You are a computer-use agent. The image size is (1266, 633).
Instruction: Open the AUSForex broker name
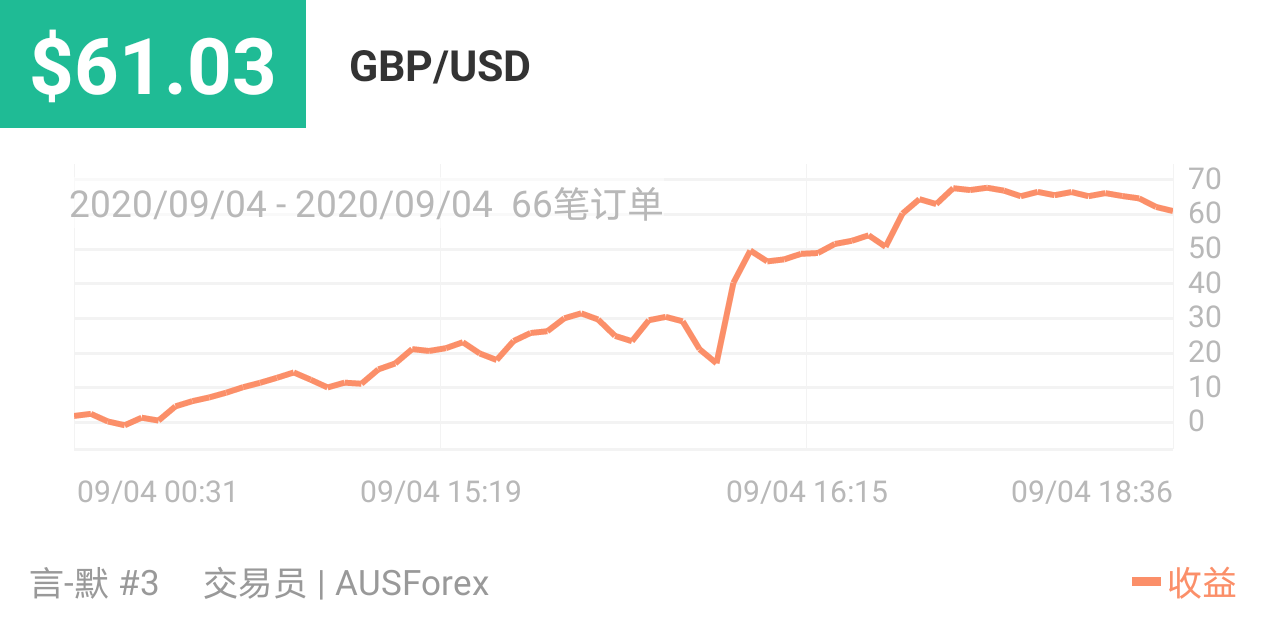click(412, 583)
